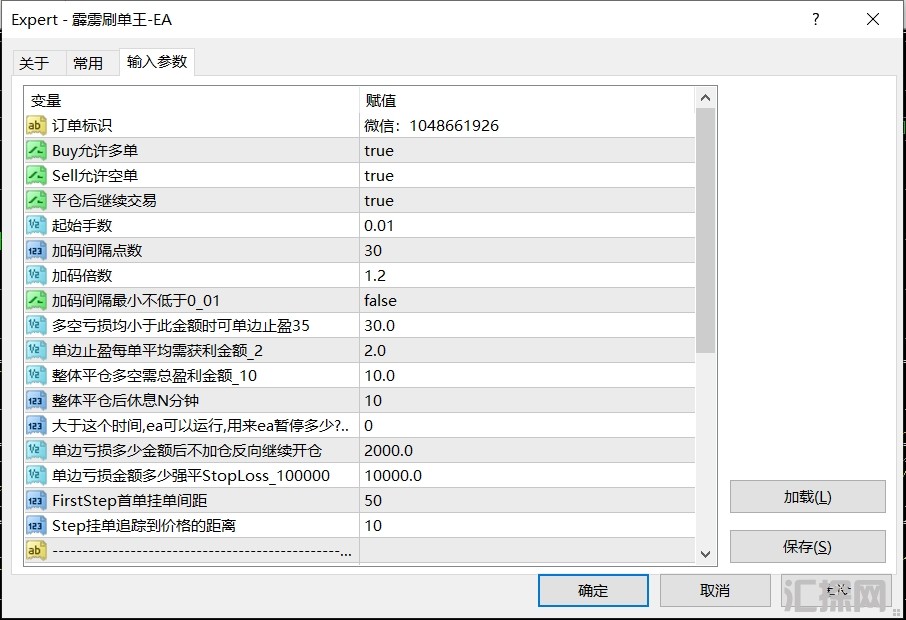The height and width of the screenshot is (620, 906).
Task: Click the integer icon beside 整体平仓后休息N分钟
Action: (35, 400)
